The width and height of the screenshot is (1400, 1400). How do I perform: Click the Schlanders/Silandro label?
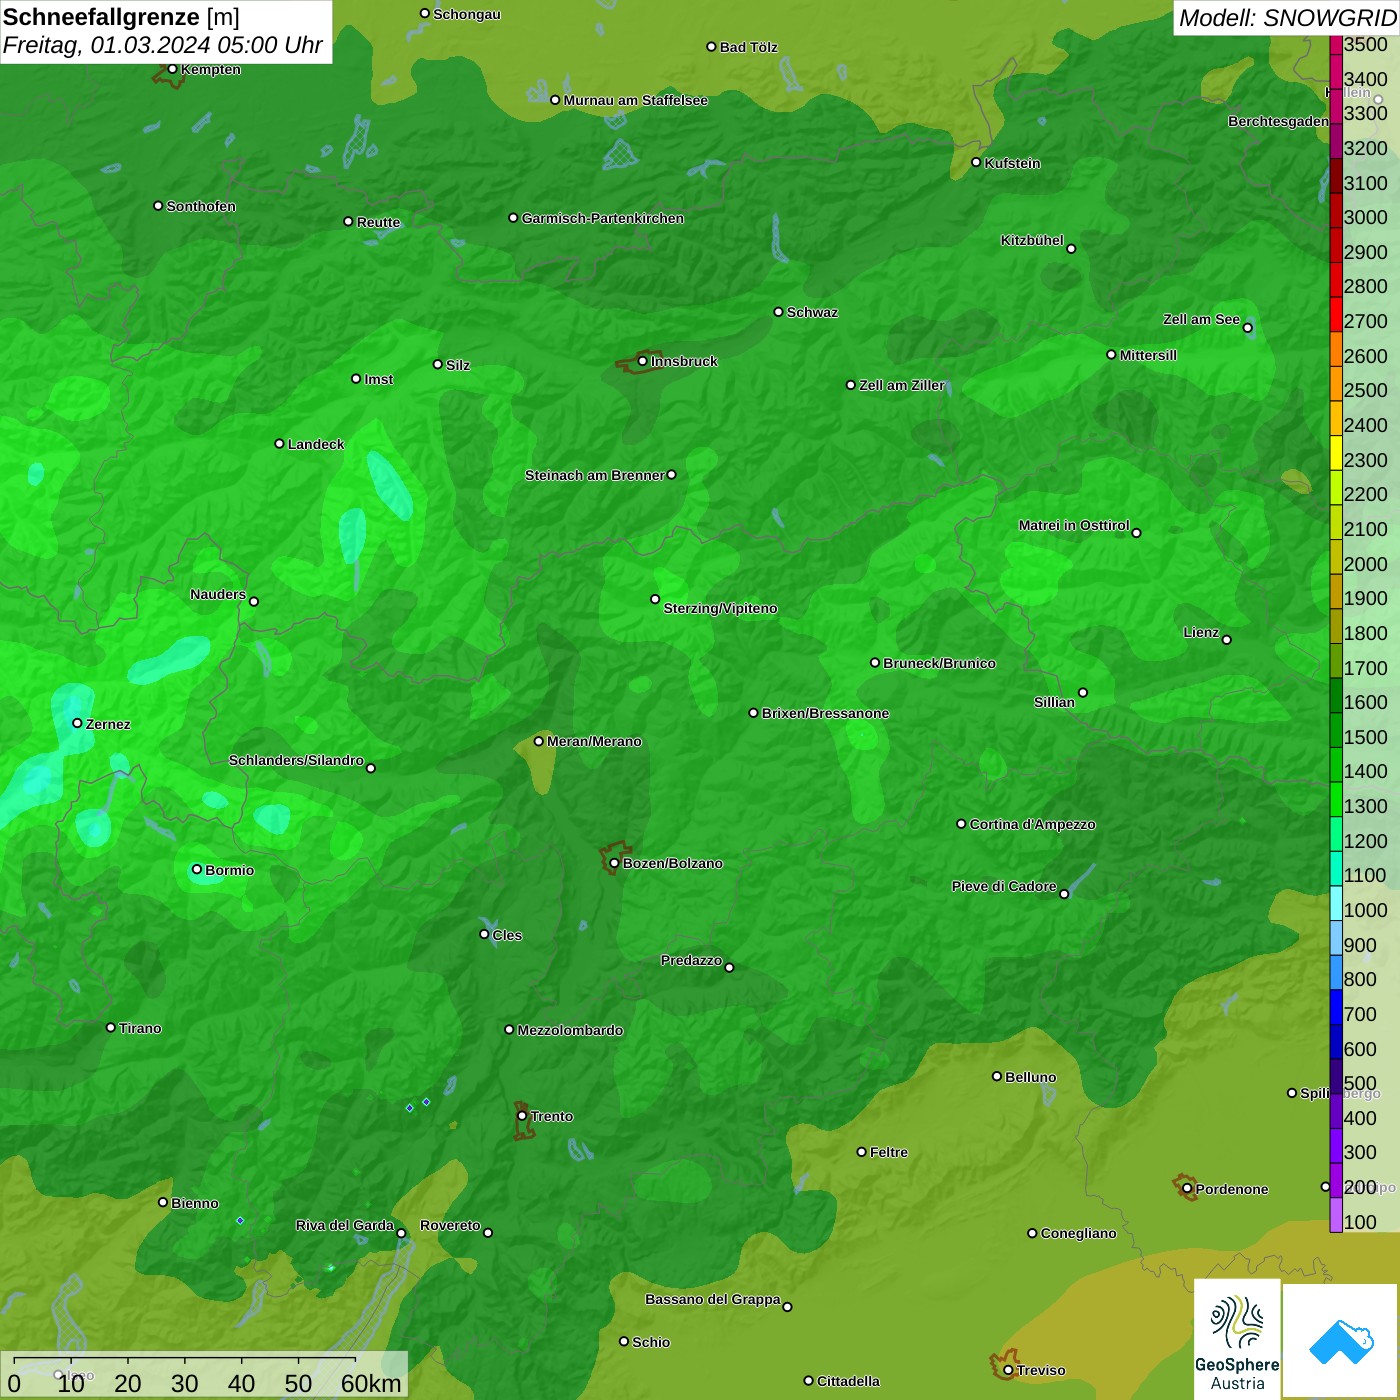[x=296, y=760]
